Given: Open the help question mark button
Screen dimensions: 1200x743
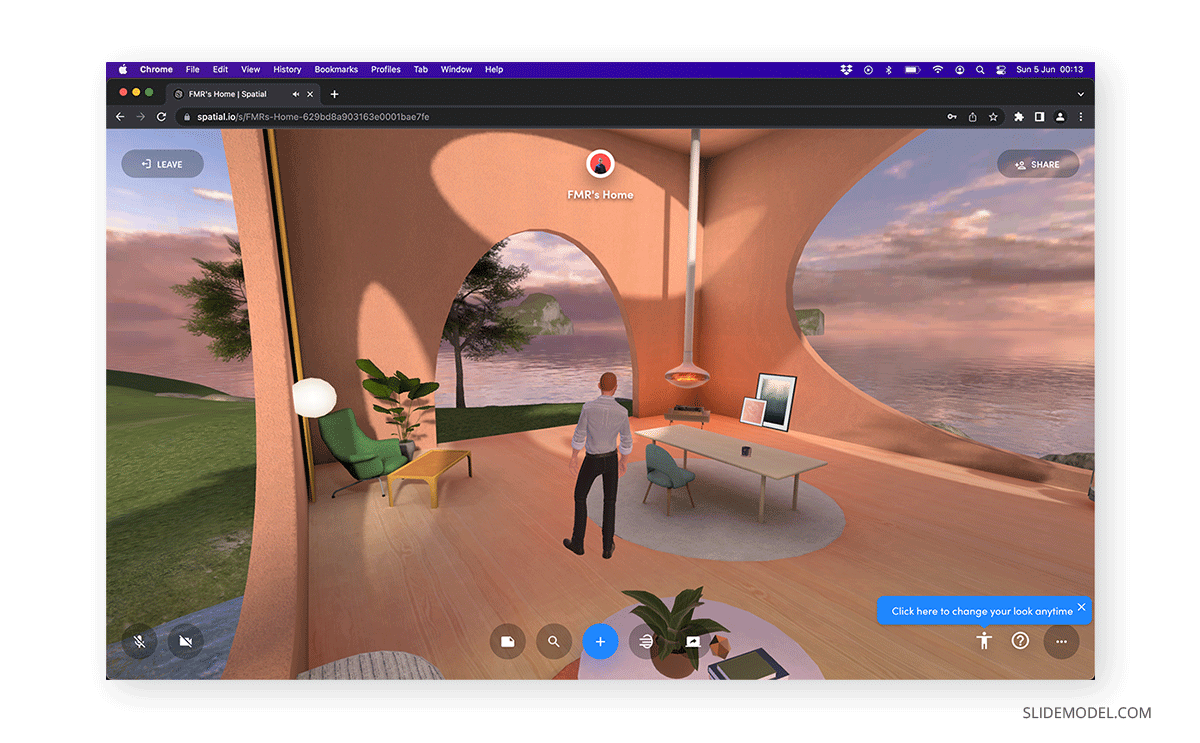Looking at the screenshot, I should point(1020,641).
